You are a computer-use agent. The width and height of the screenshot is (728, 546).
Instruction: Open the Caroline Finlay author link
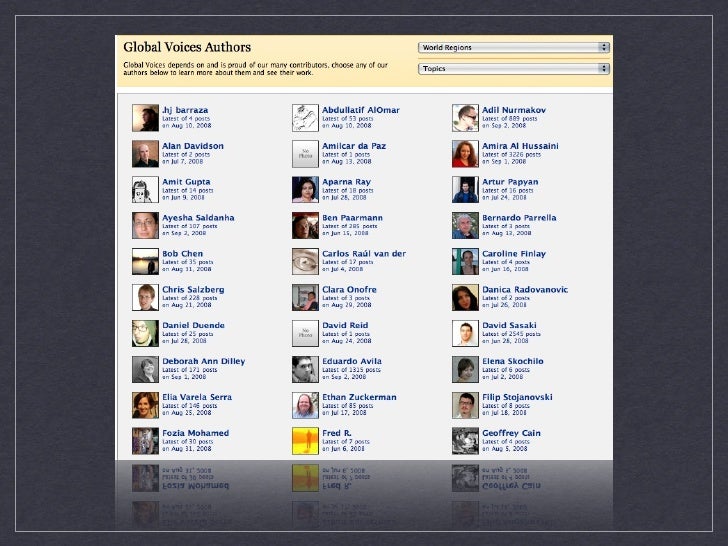(514, 254)
